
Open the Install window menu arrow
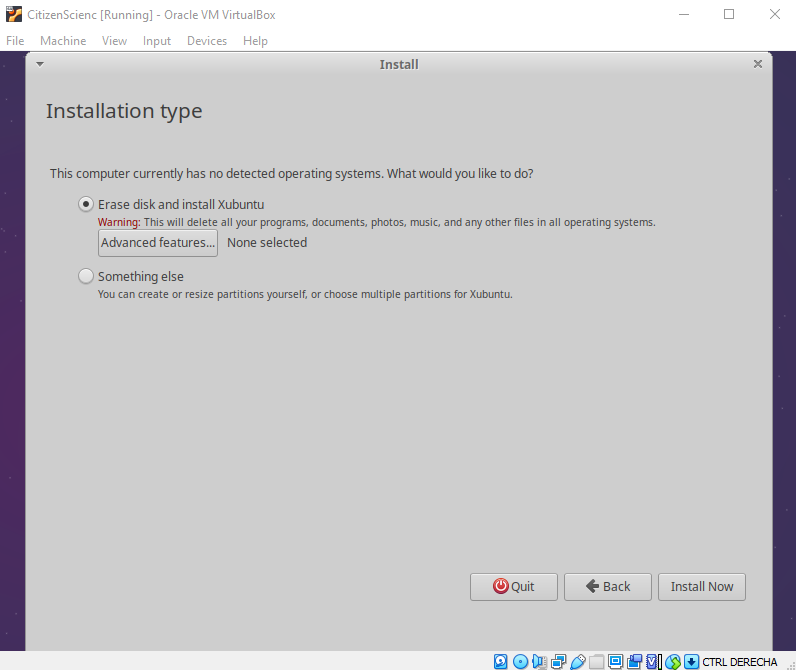tap(40, 64)
